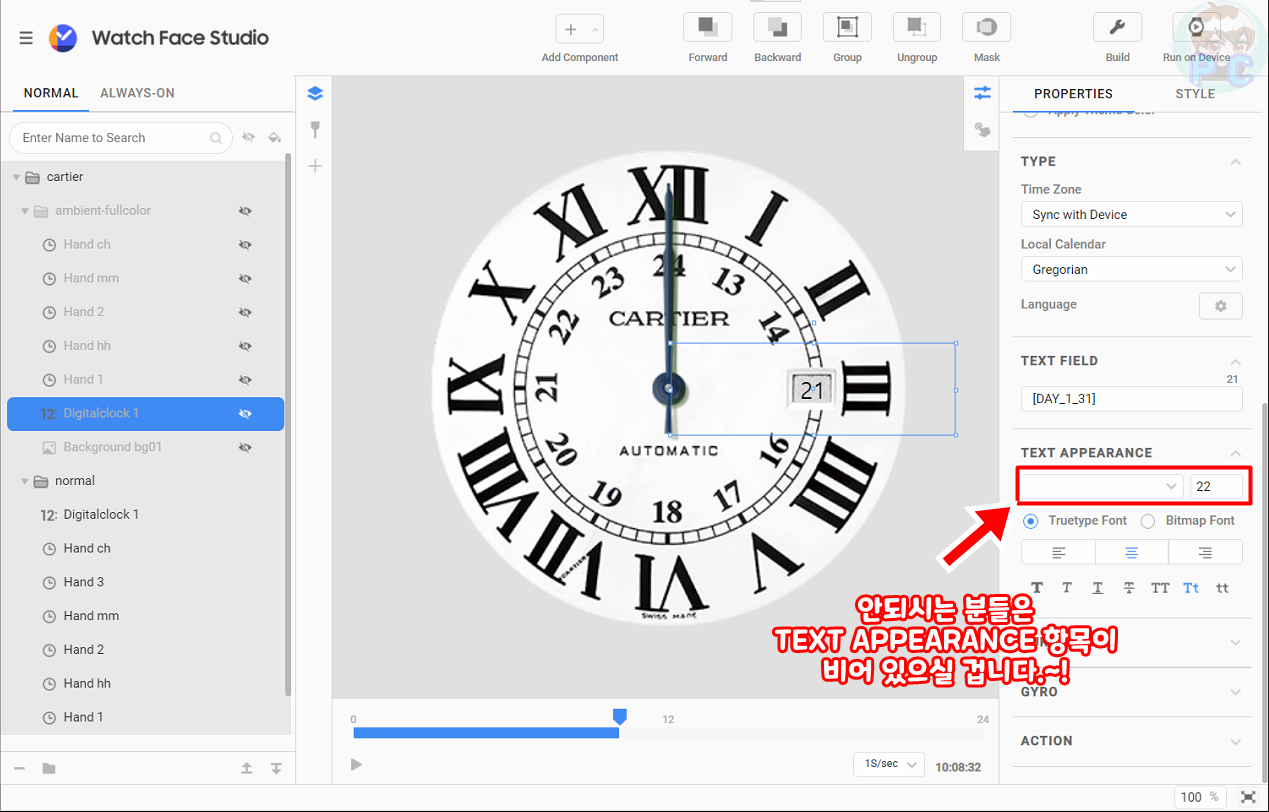Toggle visibility of ambient Hand 1
The image size is (1269, 812).
(245, 380)
